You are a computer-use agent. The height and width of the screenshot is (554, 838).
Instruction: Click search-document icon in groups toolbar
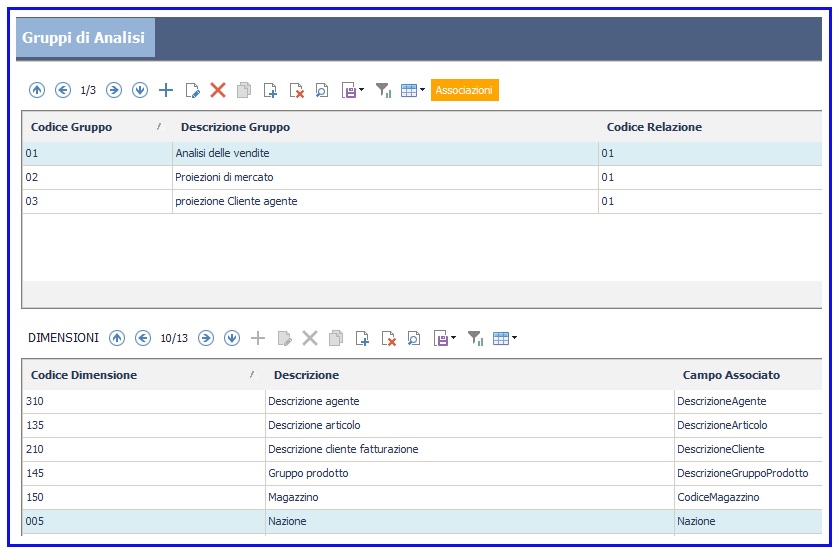coord(322,90)
